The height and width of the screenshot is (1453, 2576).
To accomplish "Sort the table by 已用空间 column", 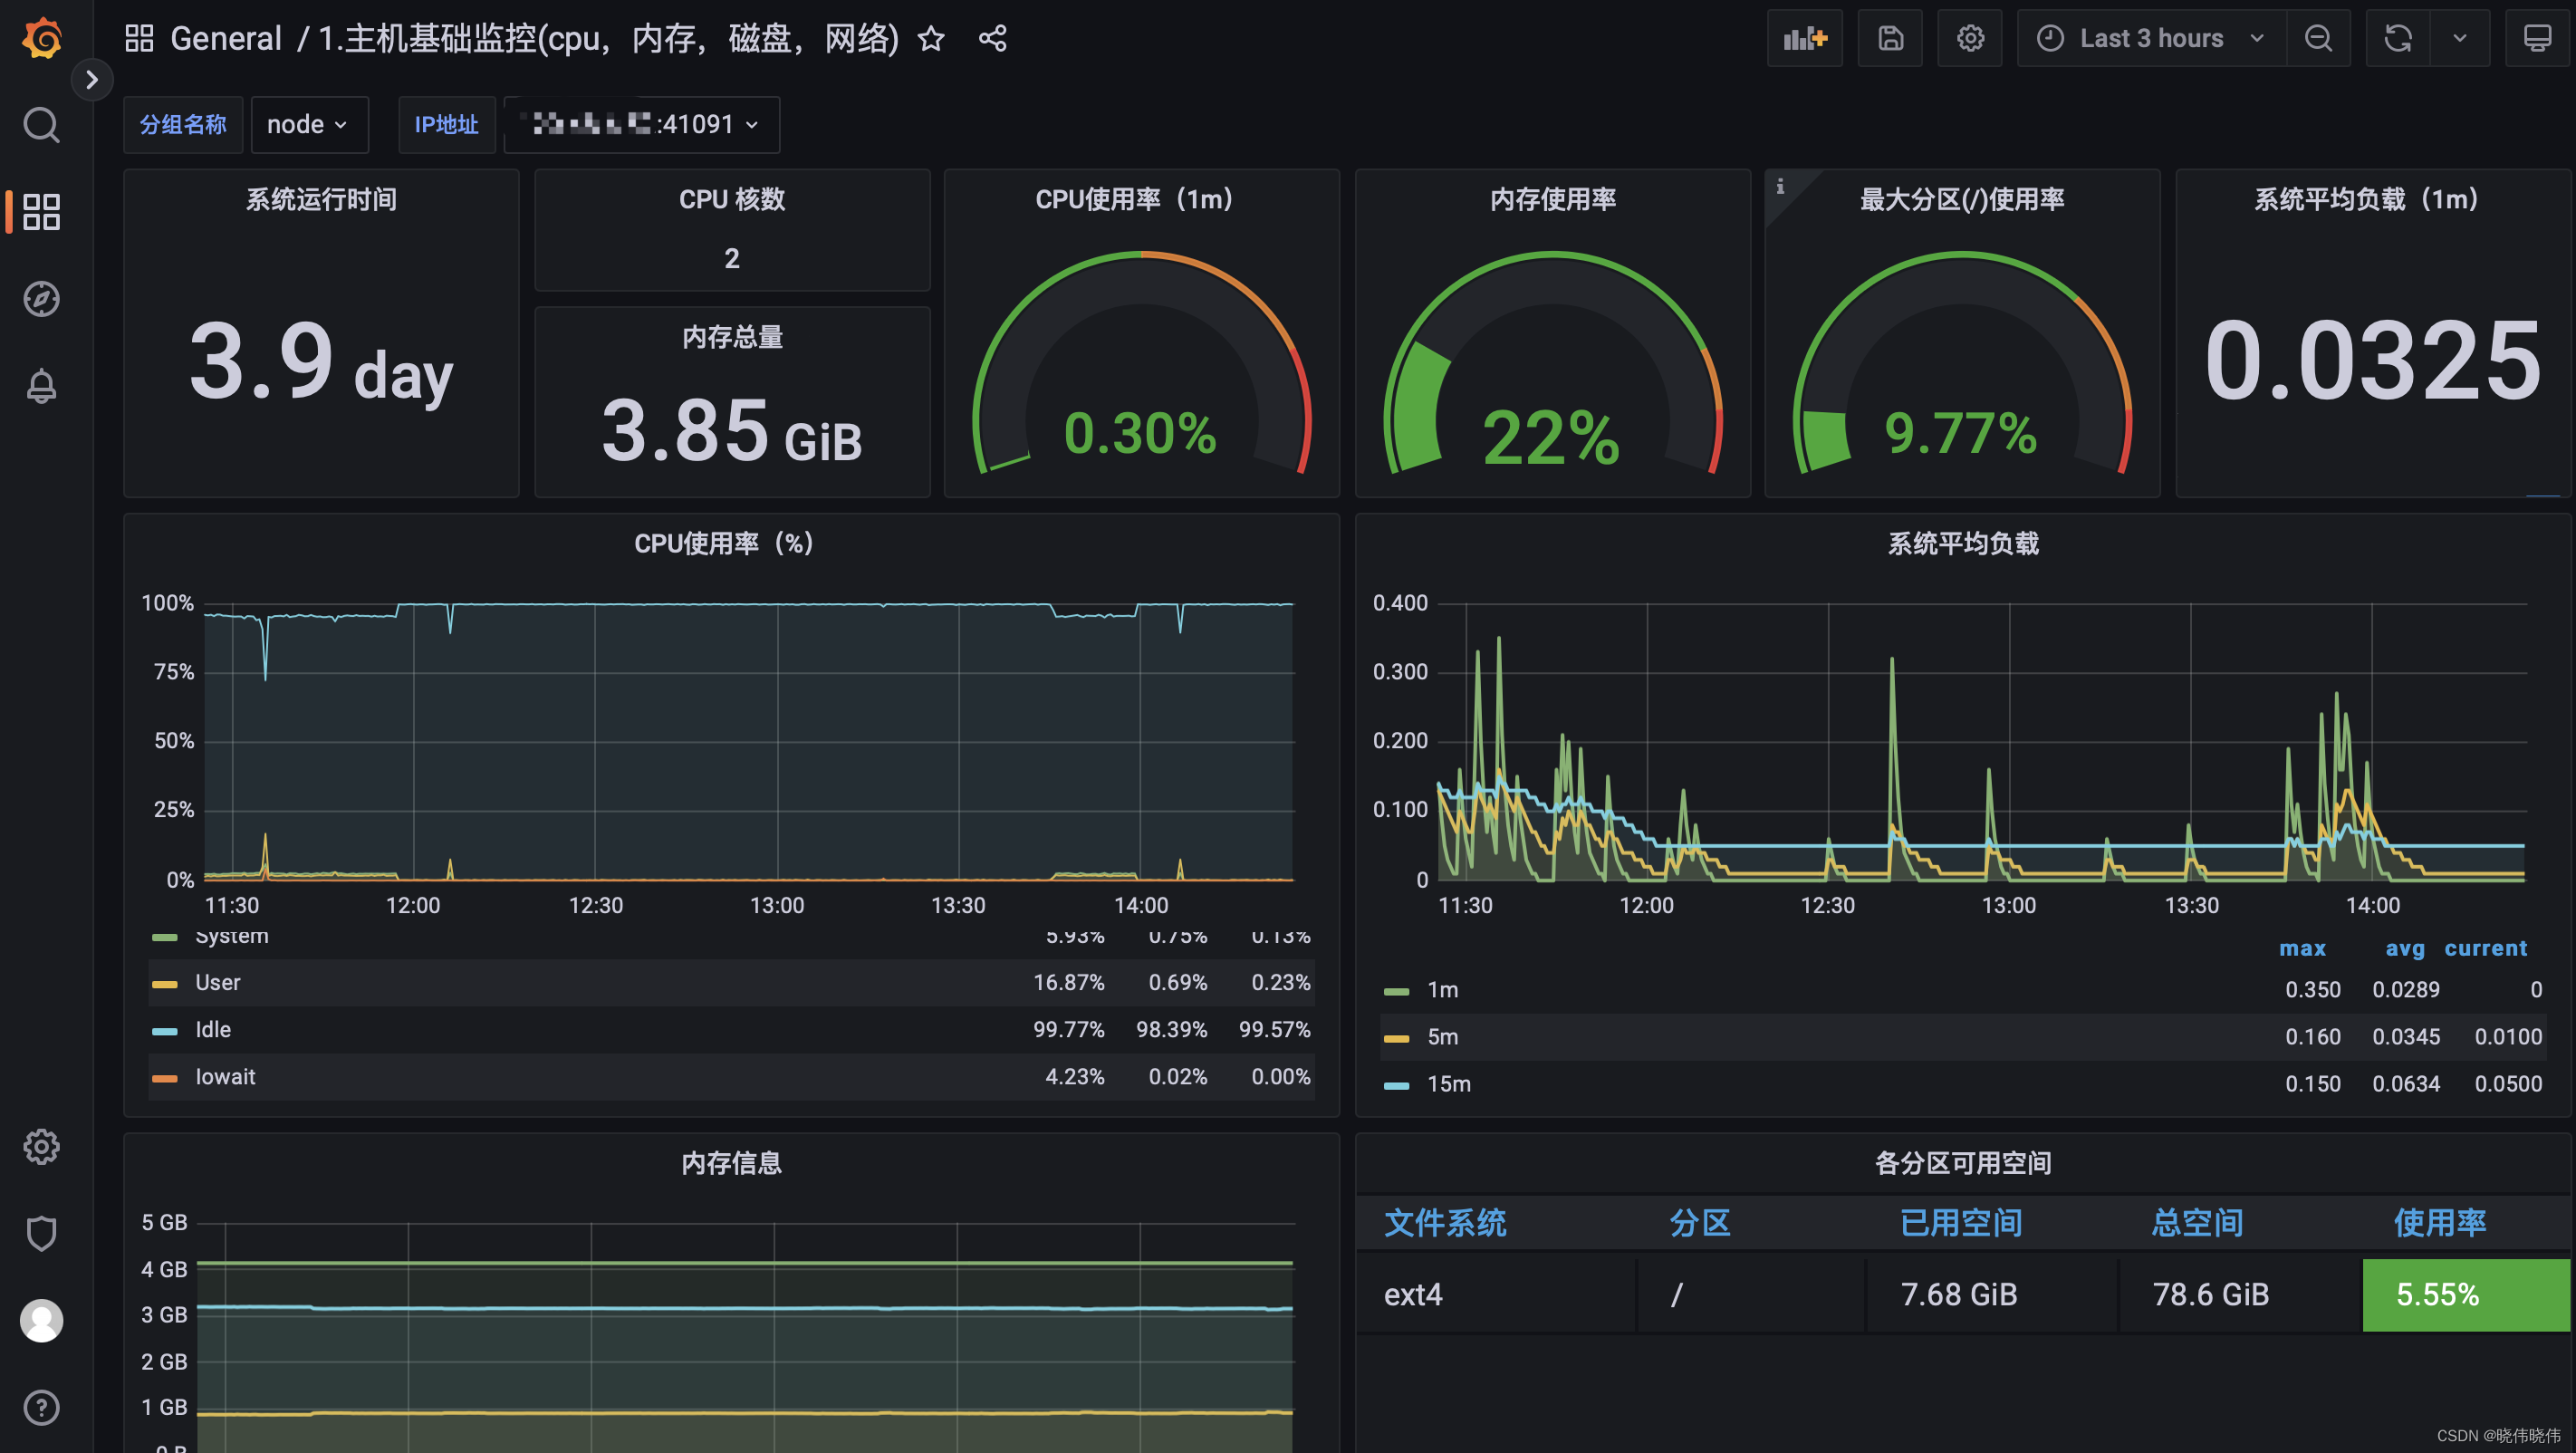I will click(x=1960, y=1222).
